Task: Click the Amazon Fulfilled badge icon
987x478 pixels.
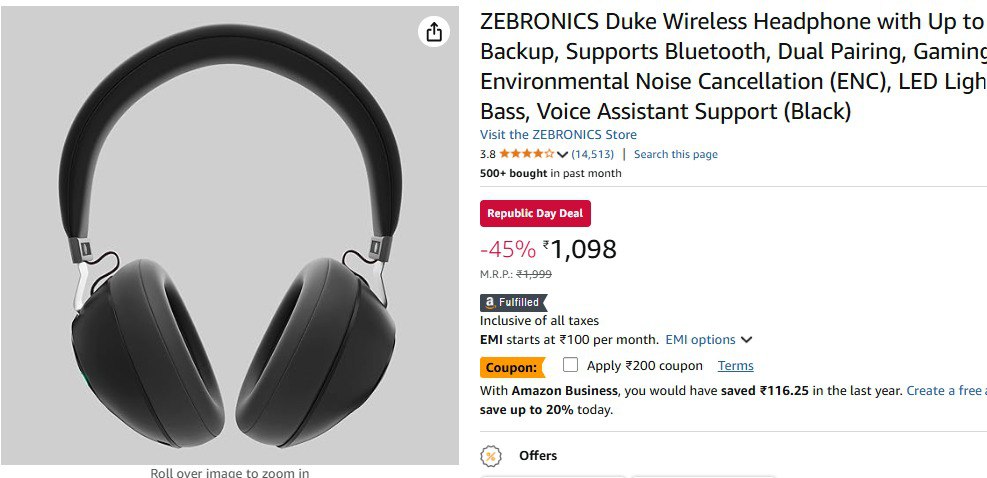Action: [514, 302]
